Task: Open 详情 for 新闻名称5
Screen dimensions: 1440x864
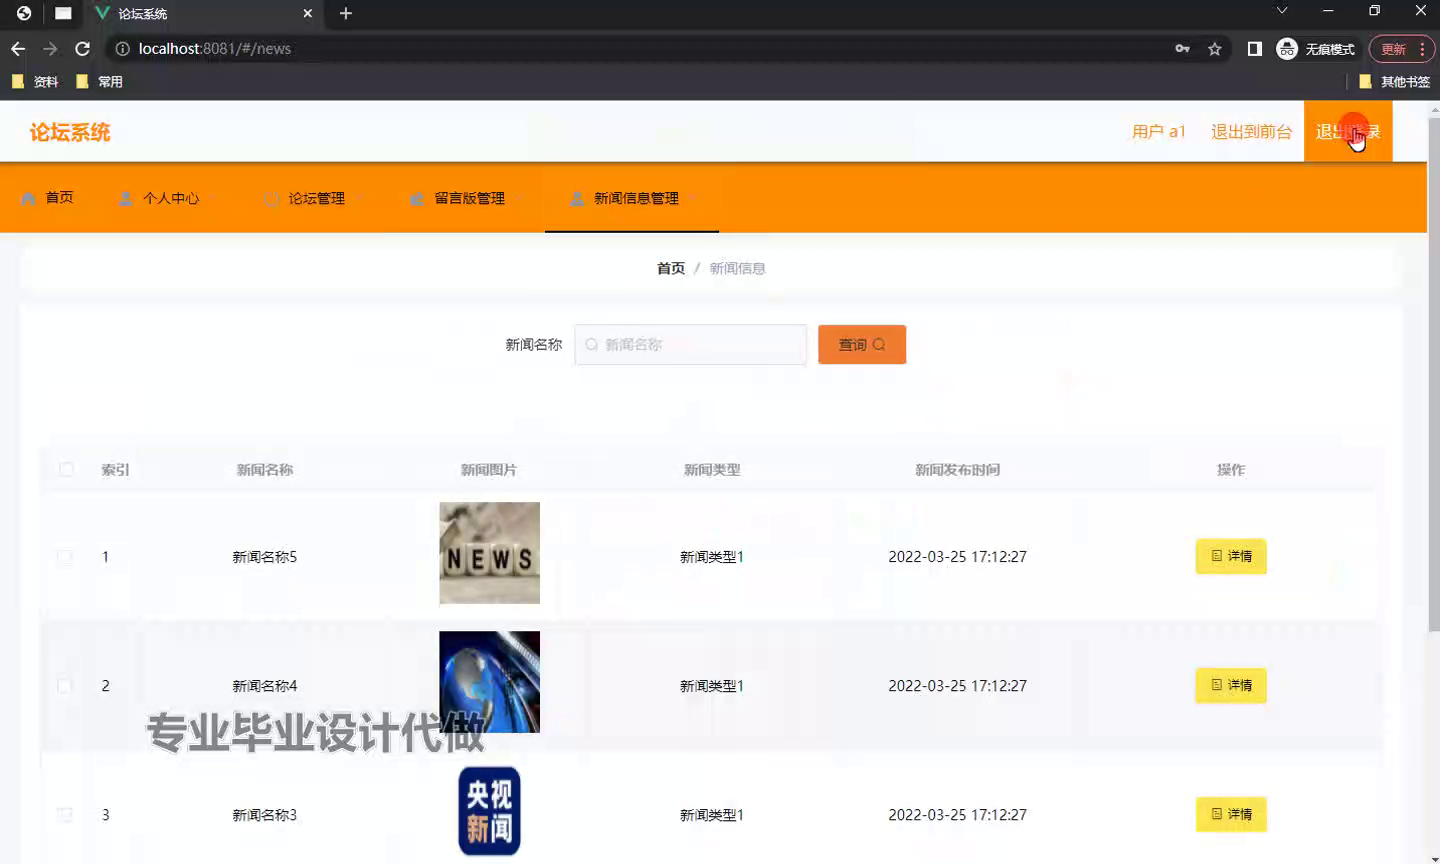Action: point(1231,556)
